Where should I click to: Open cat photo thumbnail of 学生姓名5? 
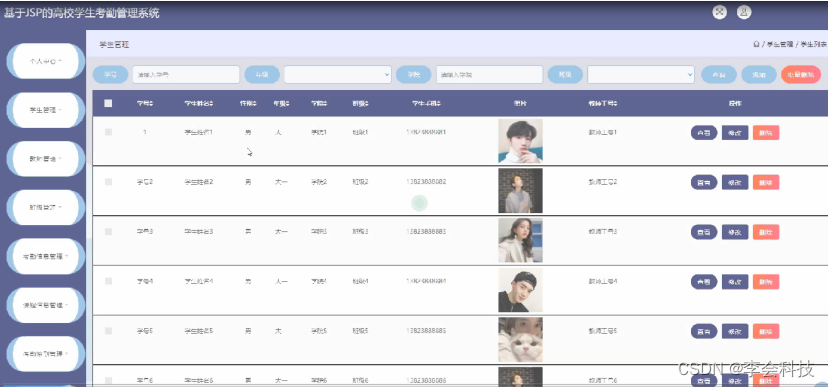520,340
